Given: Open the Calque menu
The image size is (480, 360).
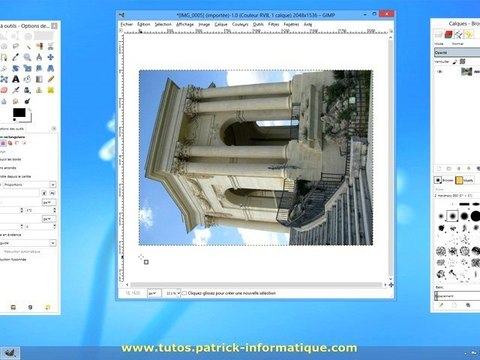Looking at the screenshot, I should (221, 24).
